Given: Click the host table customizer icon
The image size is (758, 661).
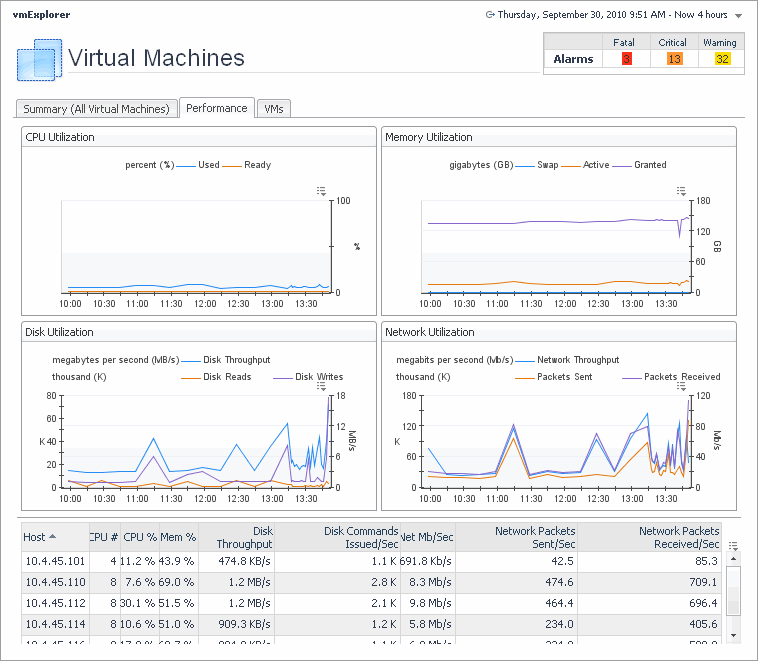Looking at the screenshot, I should 734,546.
